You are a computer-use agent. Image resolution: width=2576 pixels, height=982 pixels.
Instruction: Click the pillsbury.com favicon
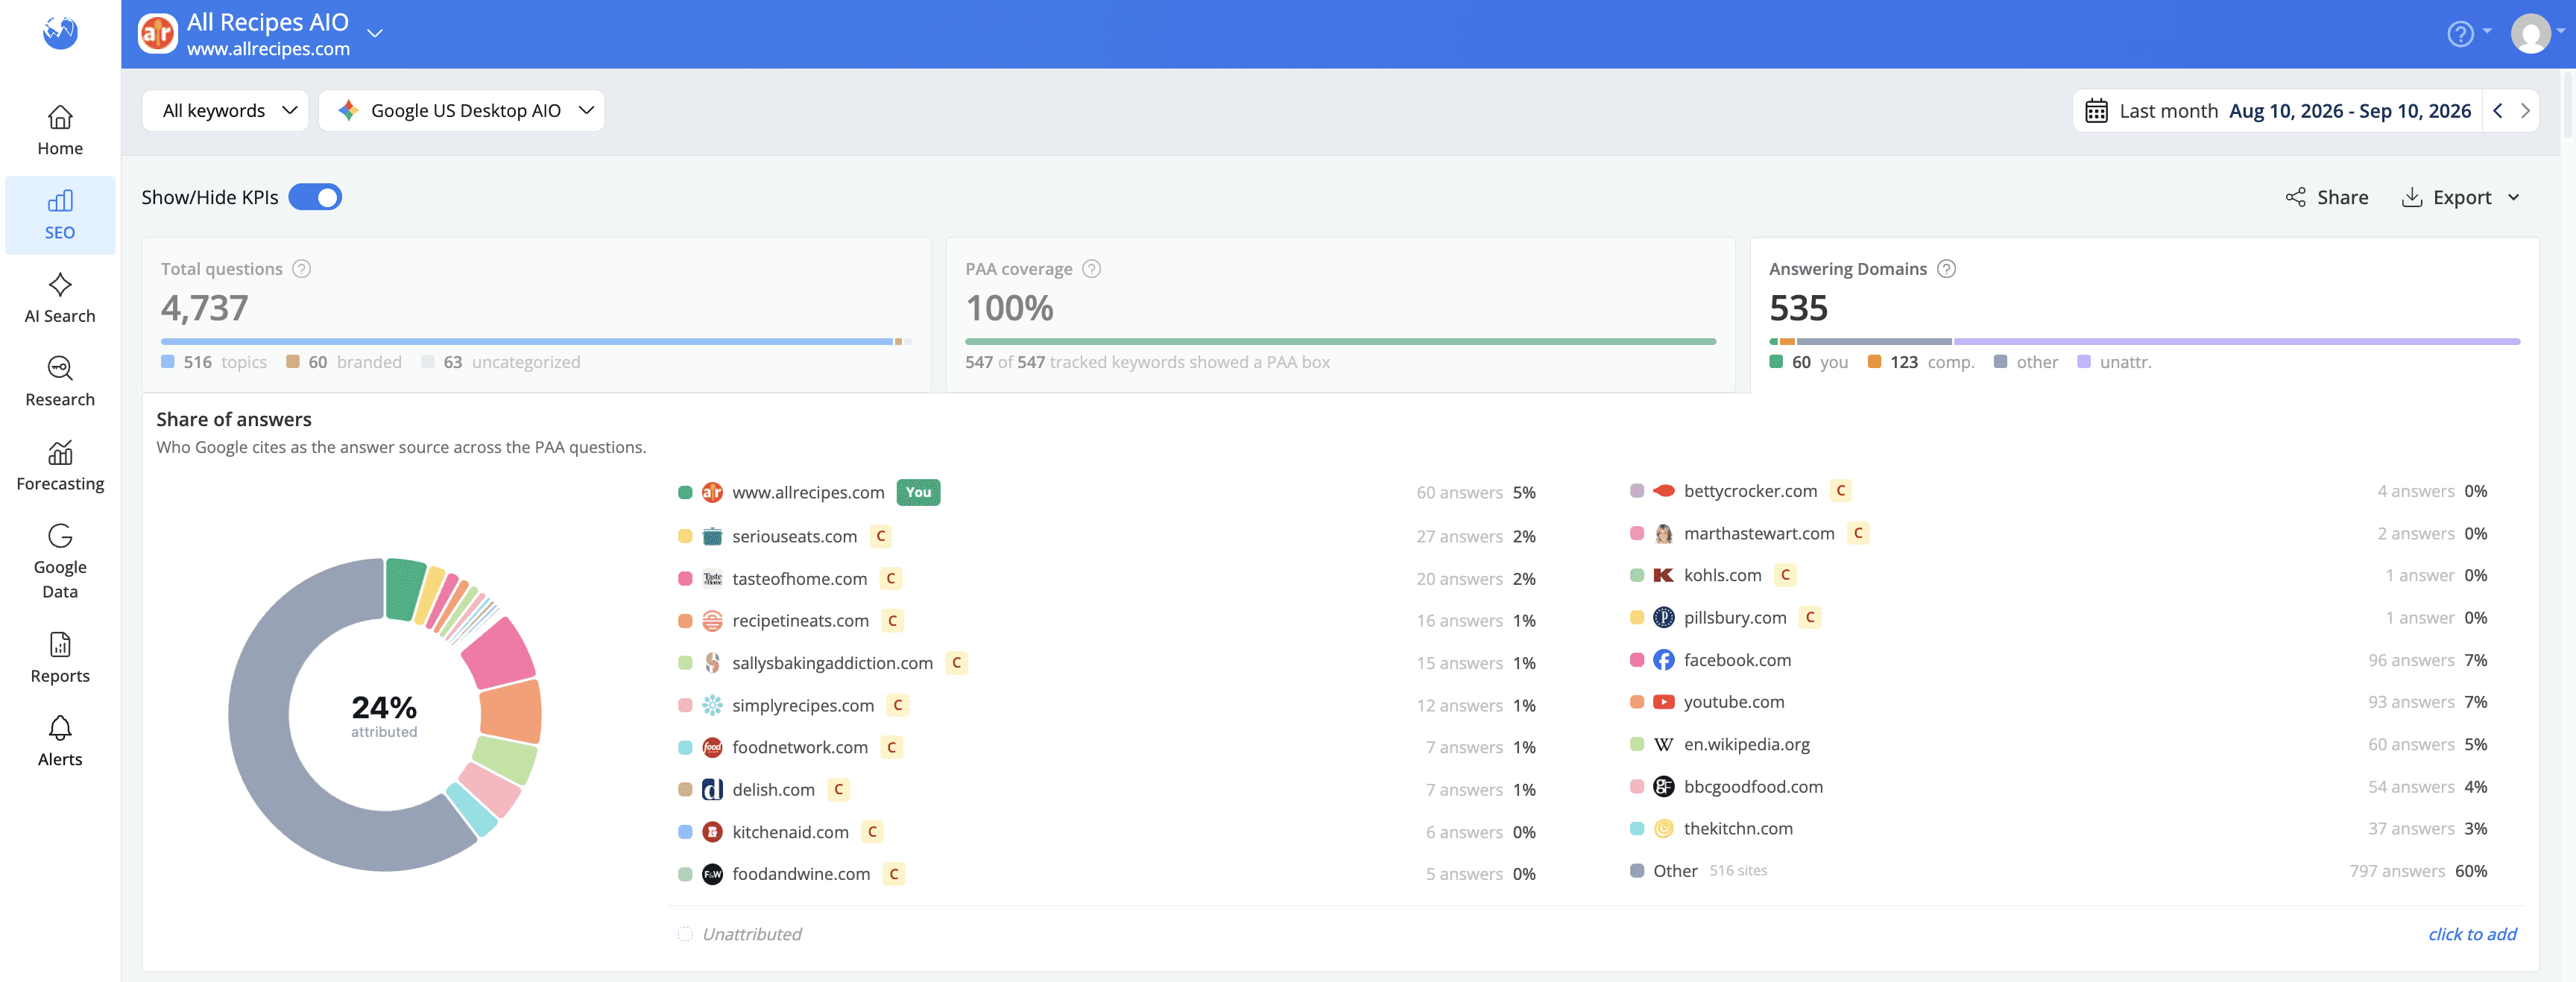[1663, 618]
